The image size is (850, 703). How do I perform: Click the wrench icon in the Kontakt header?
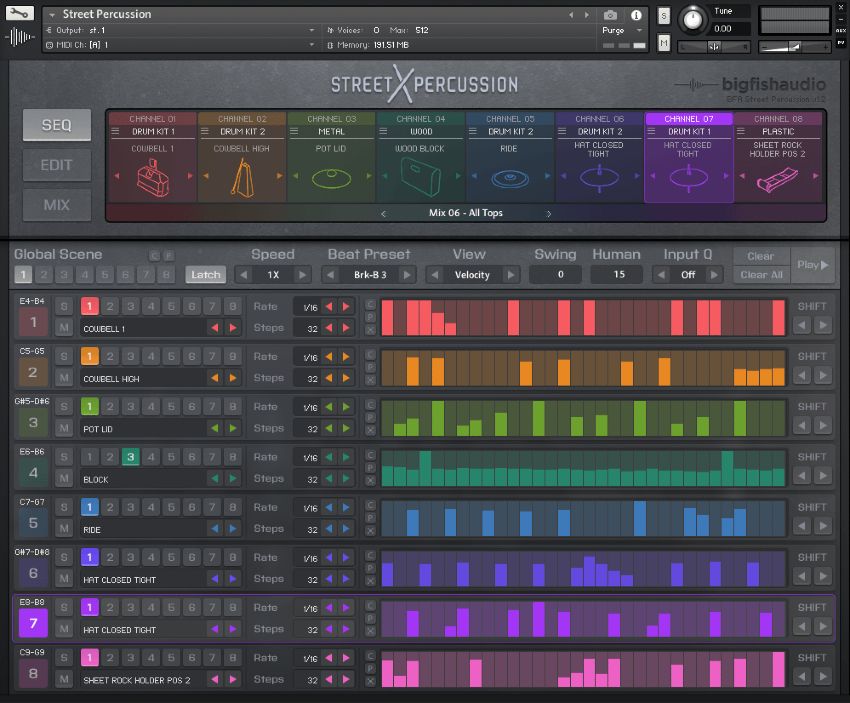pos(20,13)
